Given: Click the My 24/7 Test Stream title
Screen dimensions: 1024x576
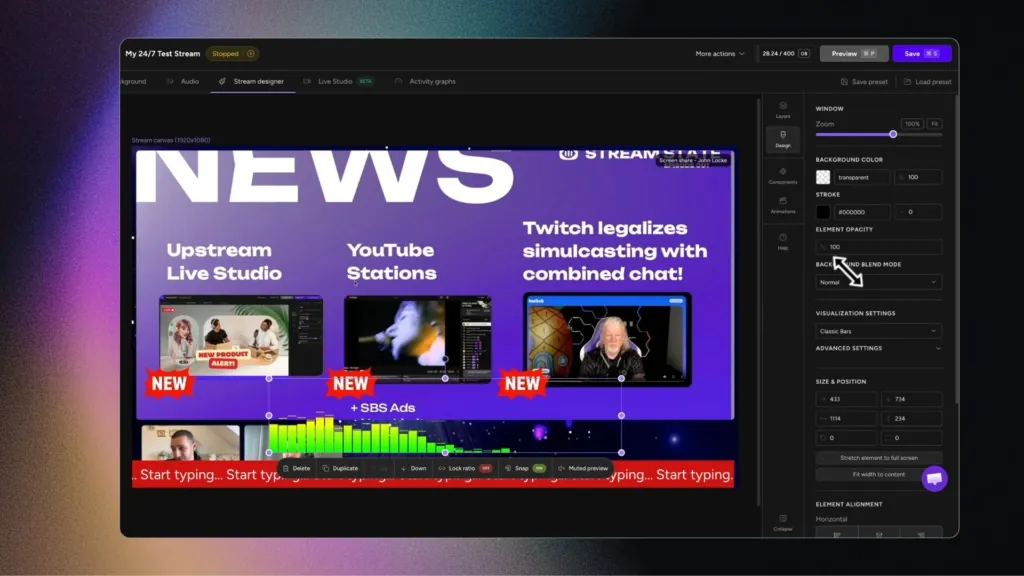Looking at the screenshot, I should (163, 54).
